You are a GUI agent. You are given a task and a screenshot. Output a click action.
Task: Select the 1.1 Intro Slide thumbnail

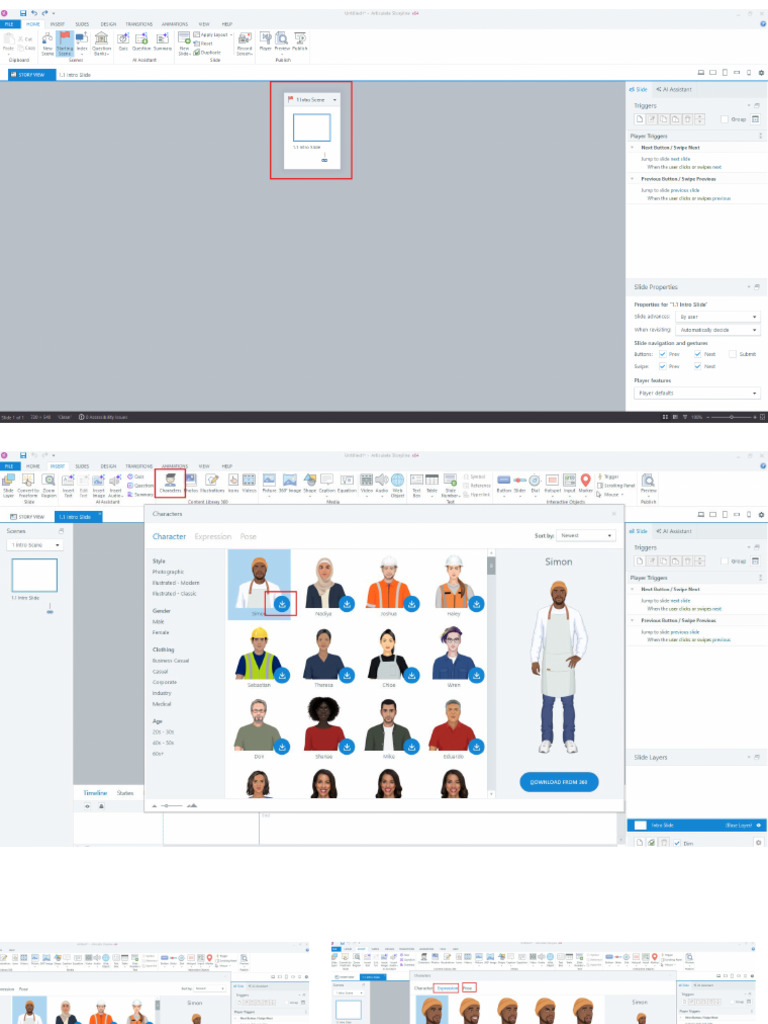[311, 127]
